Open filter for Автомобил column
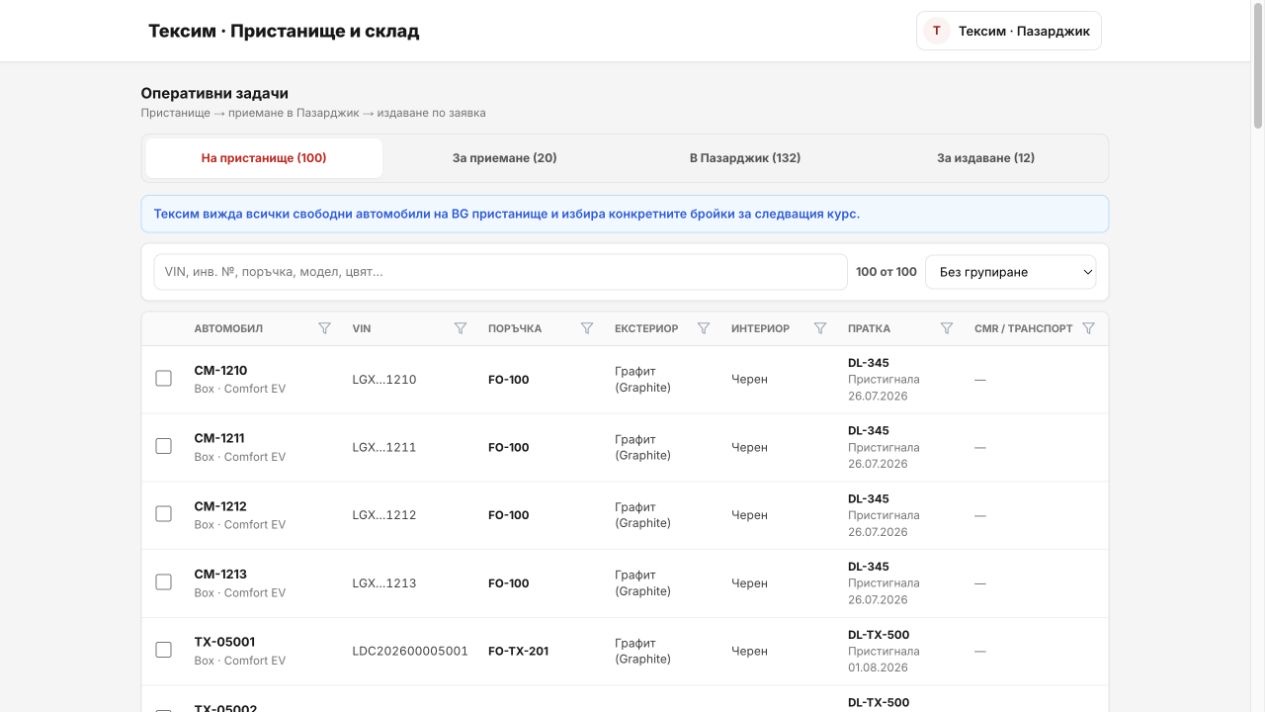This screenshot has height=712, width=1265. (x=324, y=328)
